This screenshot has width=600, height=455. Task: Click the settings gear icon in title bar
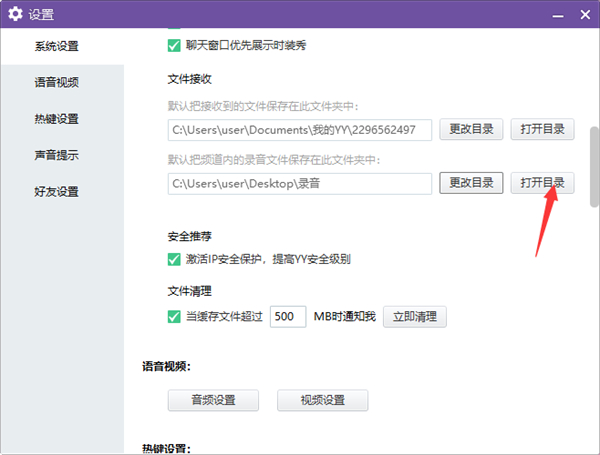[15, 15]
